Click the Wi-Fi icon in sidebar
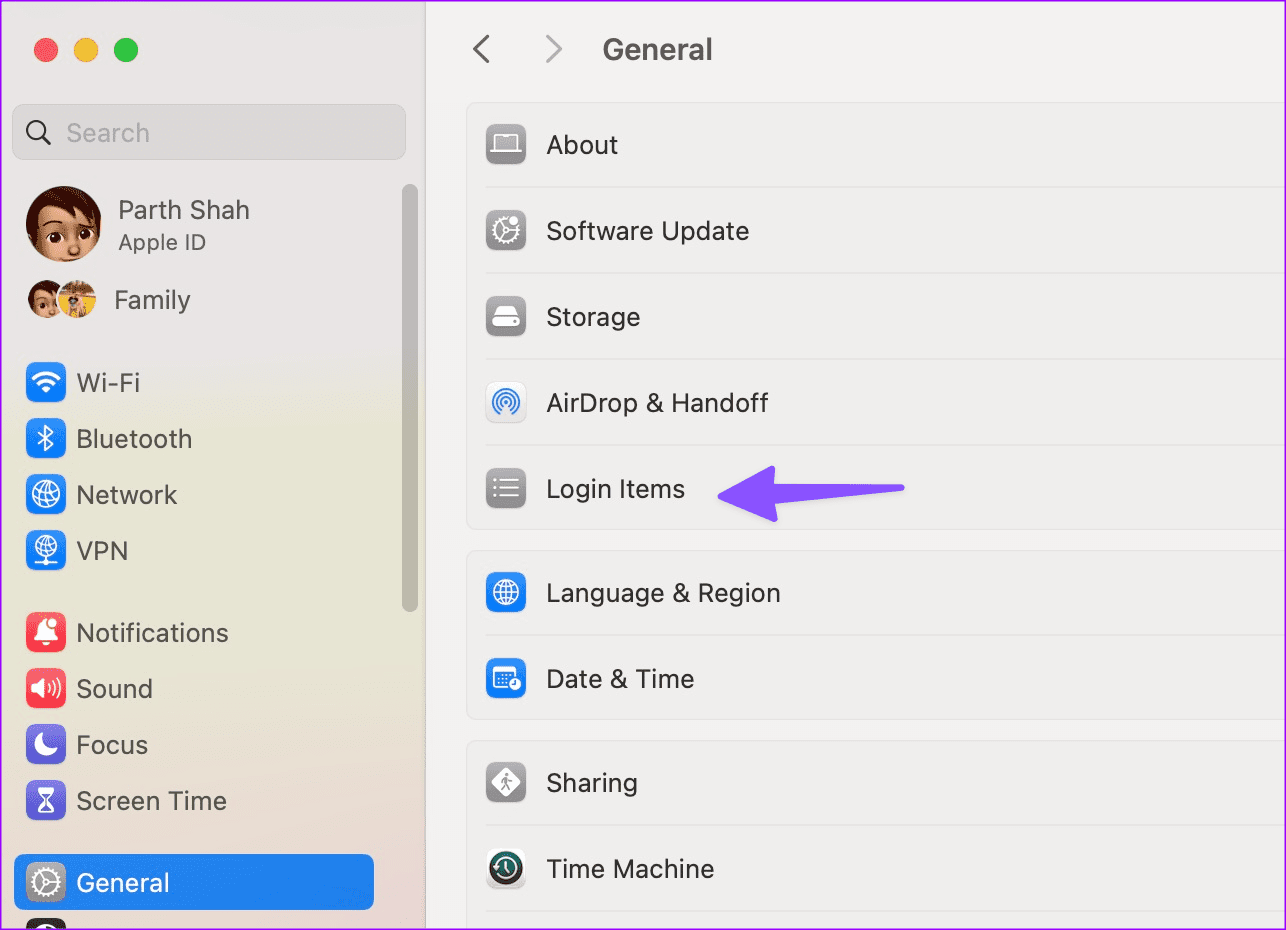 pos(46,383)
